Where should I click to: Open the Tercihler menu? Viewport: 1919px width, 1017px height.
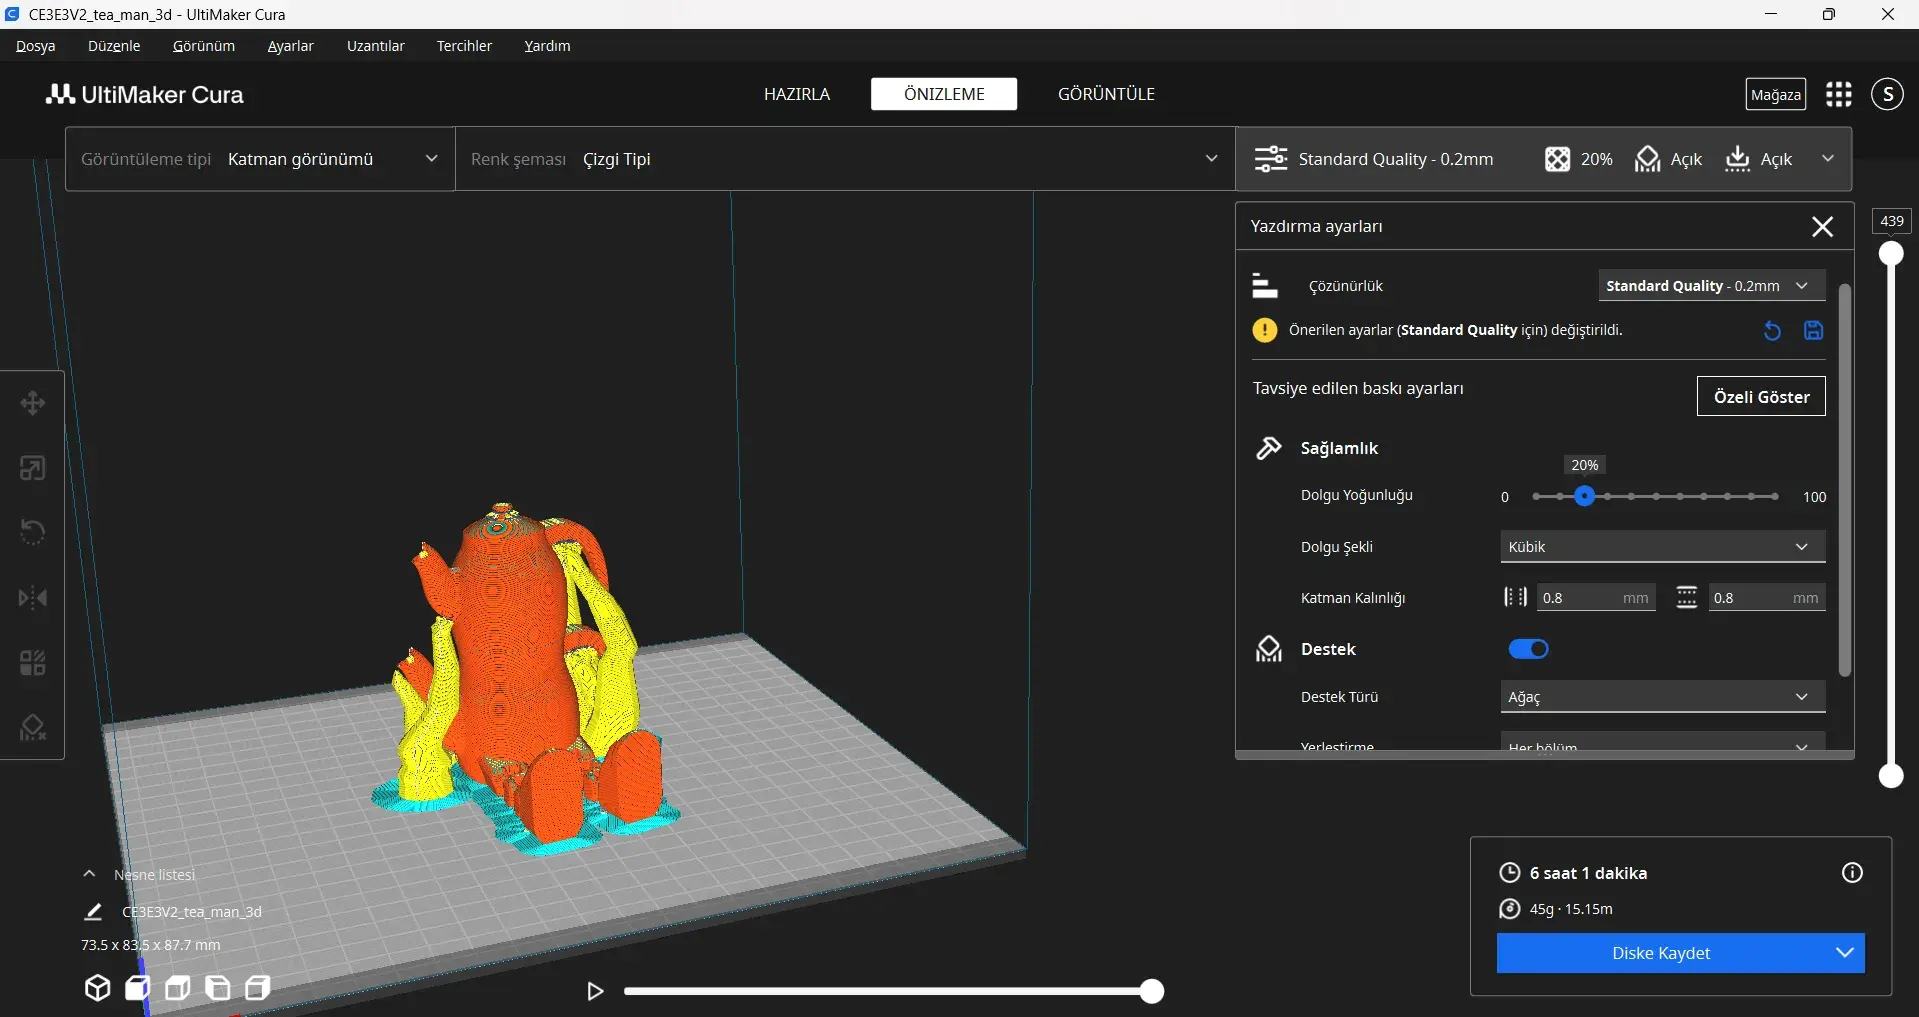click(x=464, y=46)
